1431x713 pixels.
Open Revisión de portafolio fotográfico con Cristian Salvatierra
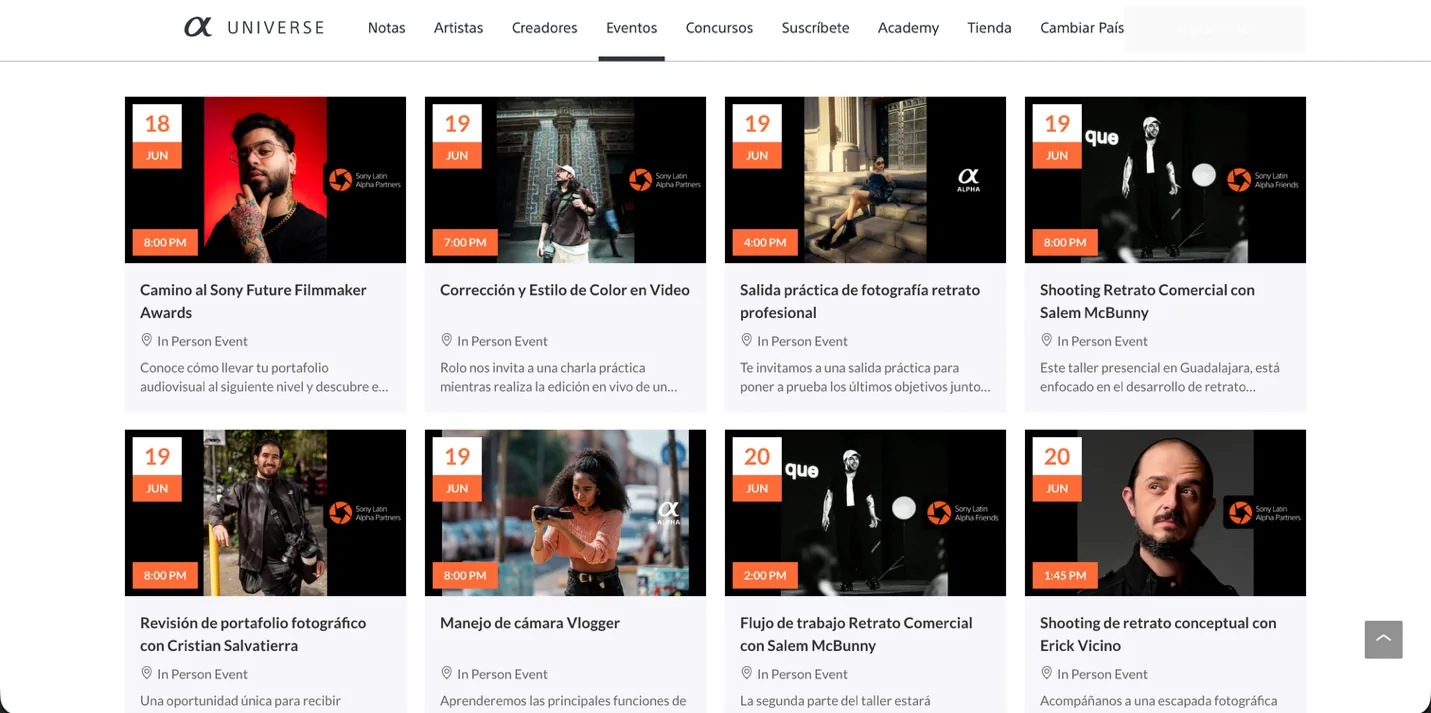(253, 634)
